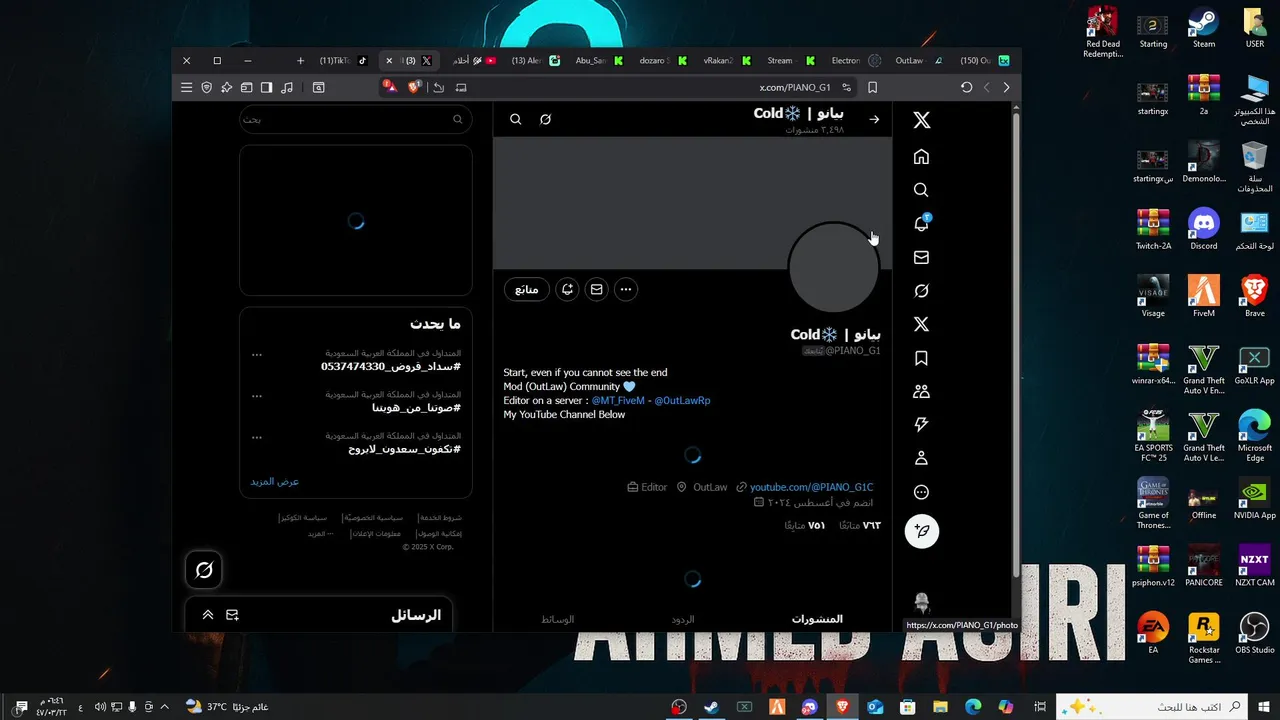Open Notifications bell in X sidebar
Viewport: 1280px width, 720px height.
pyautogui.click(x=921, y=224)
